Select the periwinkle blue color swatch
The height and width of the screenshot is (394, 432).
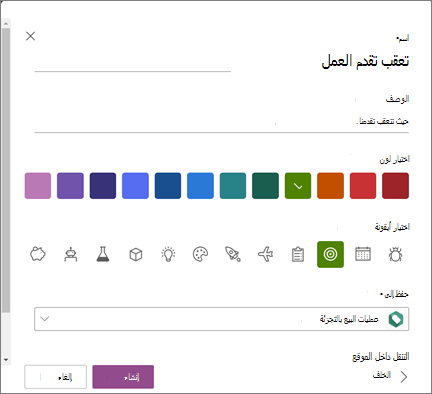pos(135,186)
